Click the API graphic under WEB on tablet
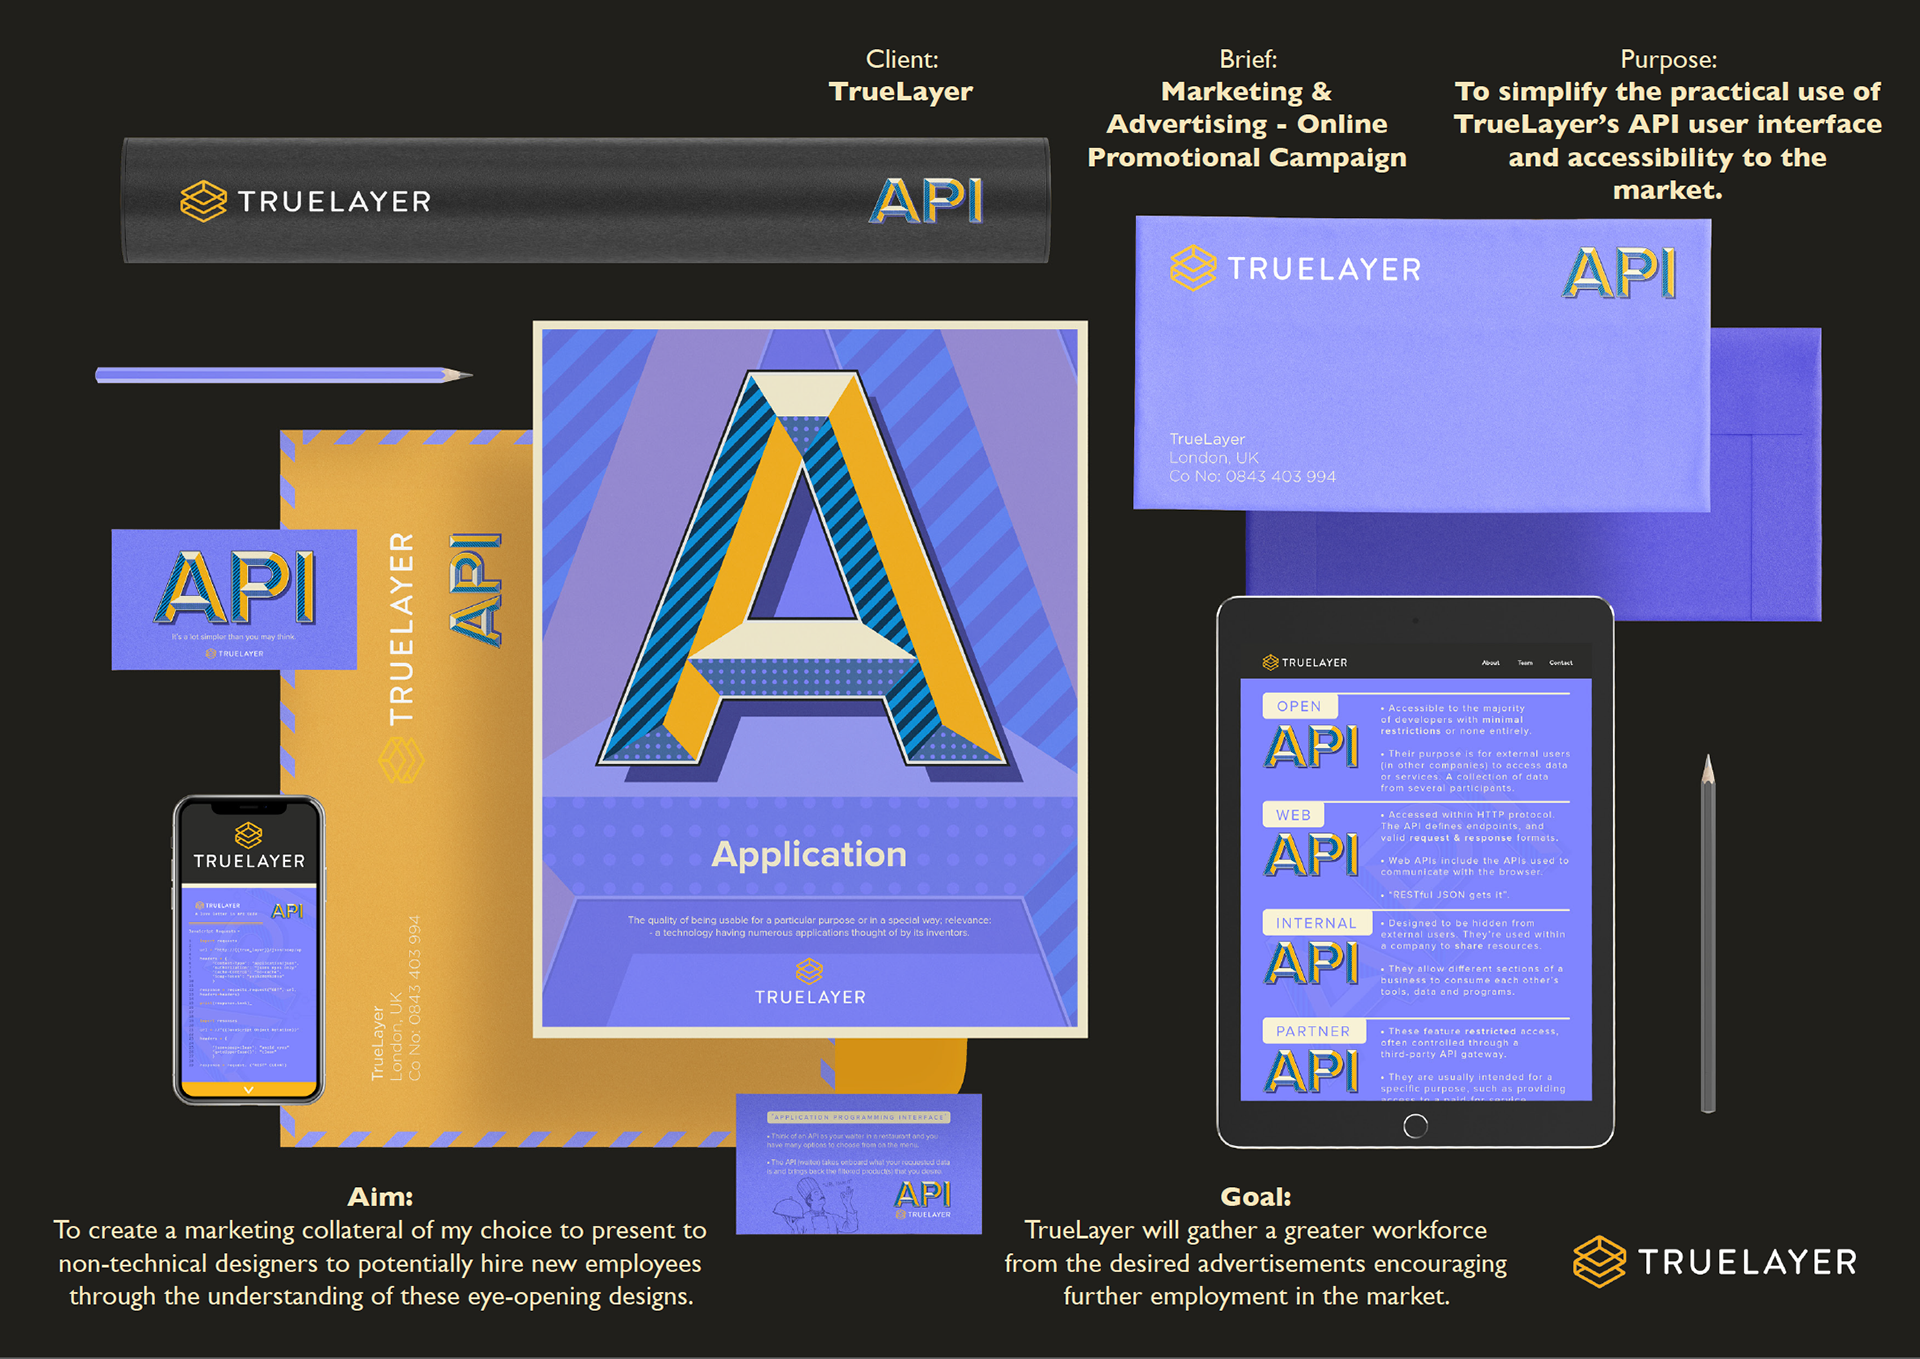The width and height of the screenshot is (1920, 1359). click(x=1313, y=855)
